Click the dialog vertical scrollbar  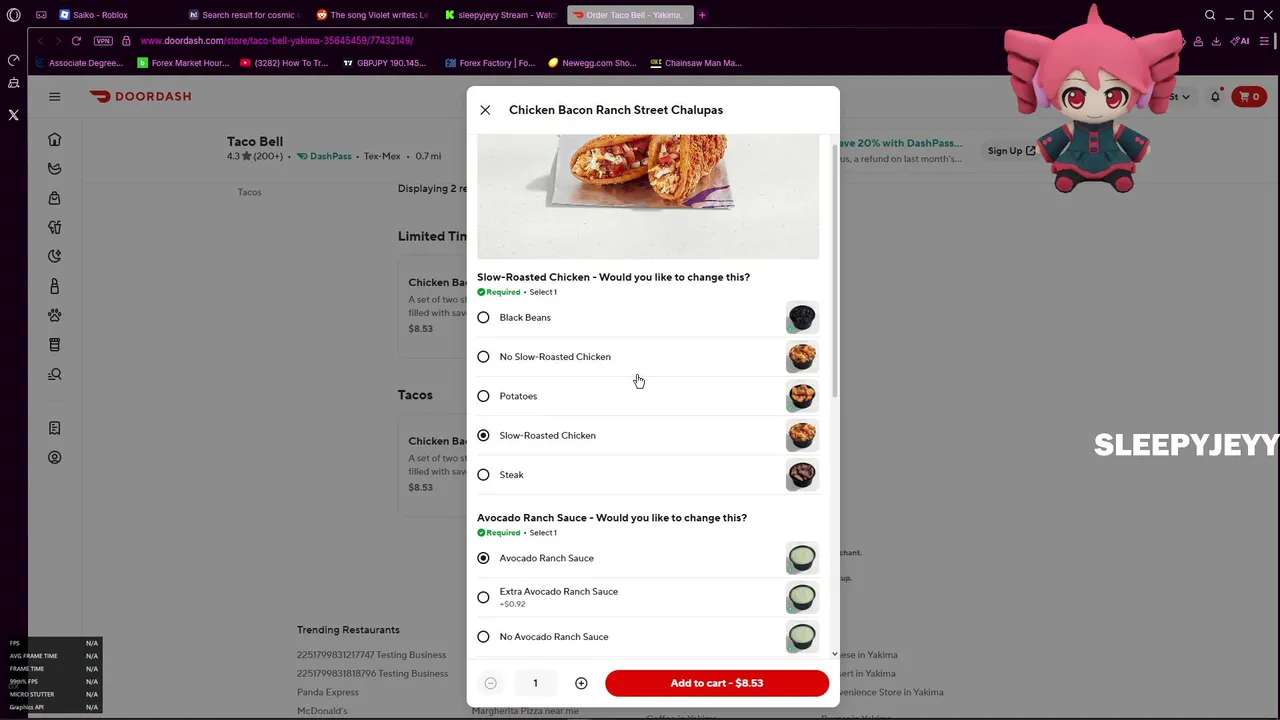click(x=835, y=270)
